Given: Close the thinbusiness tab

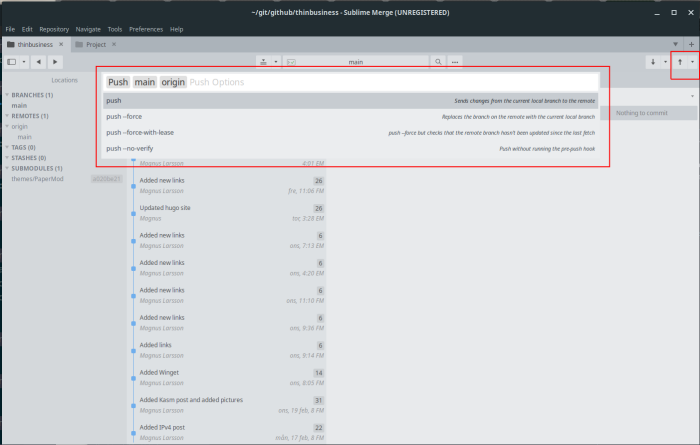Looking at the screenshot, I should (x=61, y=44).
